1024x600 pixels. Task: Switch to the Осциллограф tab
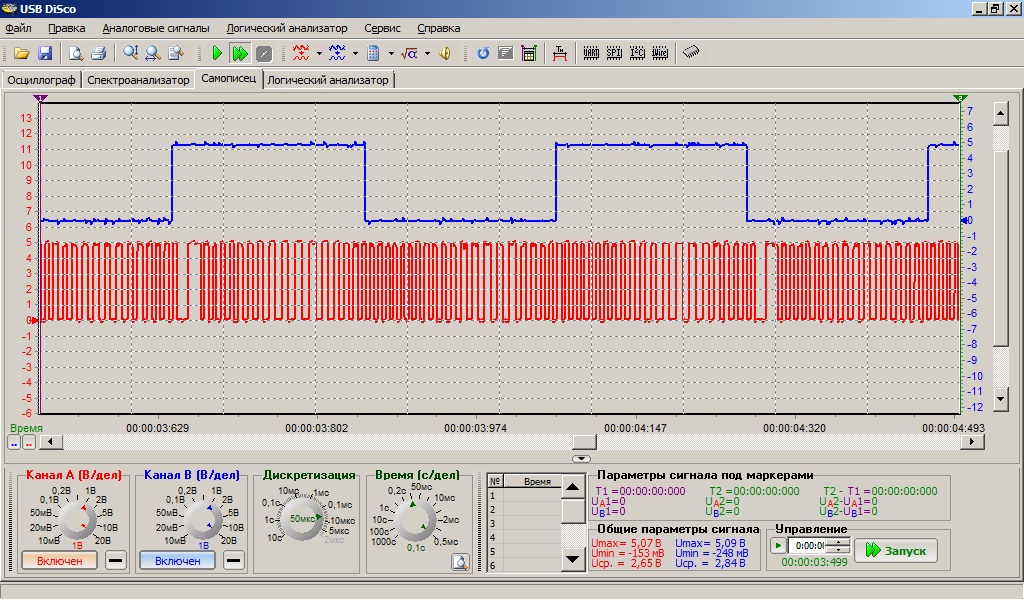pos(42,80)
